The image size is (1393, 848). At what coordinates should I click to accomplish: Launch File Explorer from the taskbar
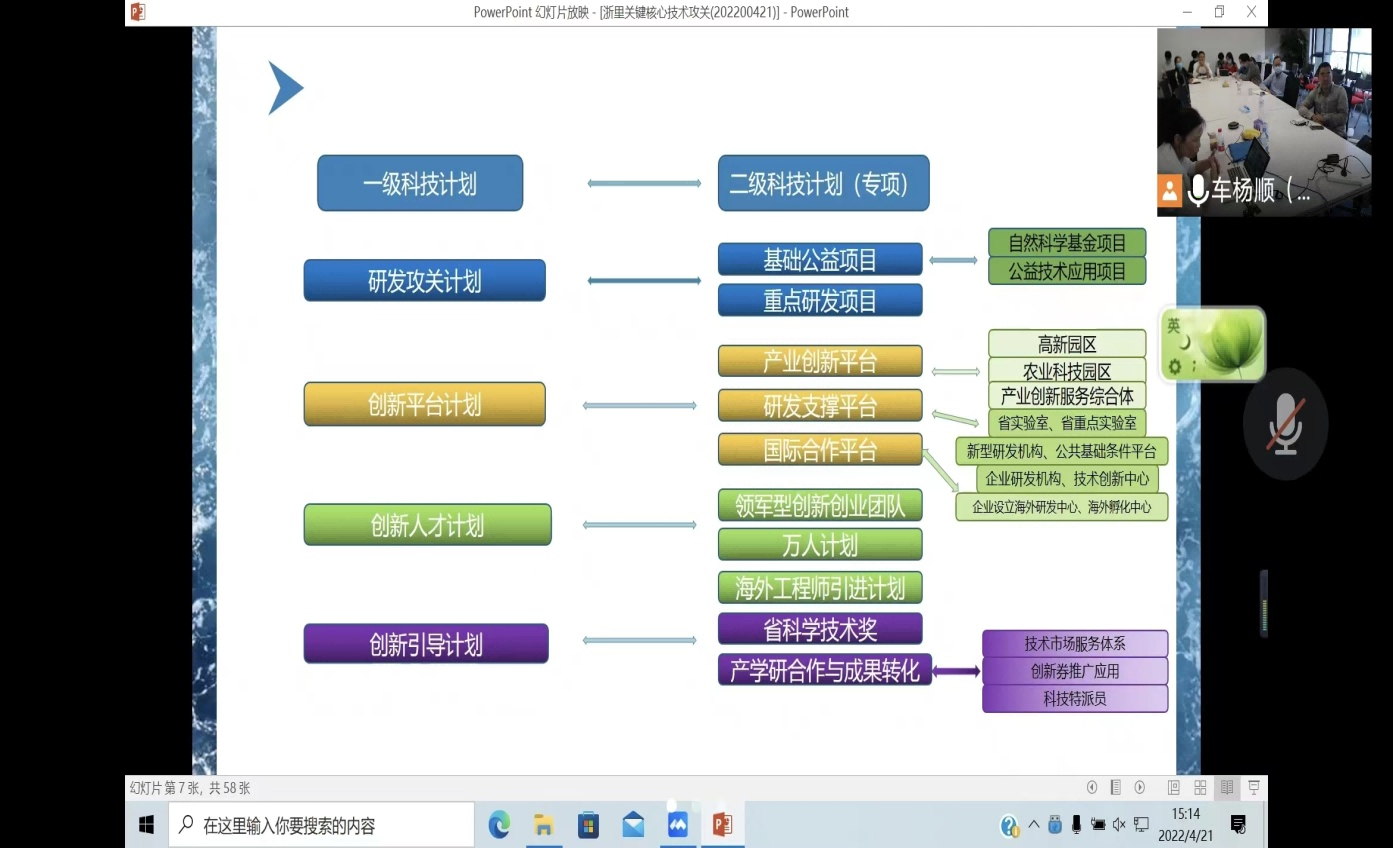(x=543, y=825)
